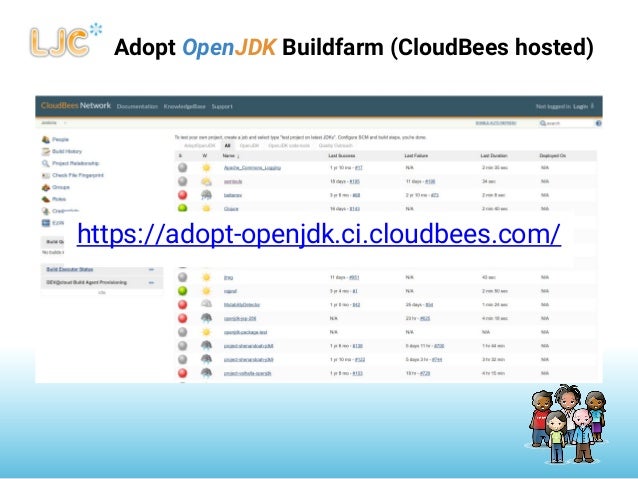Open build #729 last failure link
This screenshot has height=479, width=638.
click(x=425, y=373)
